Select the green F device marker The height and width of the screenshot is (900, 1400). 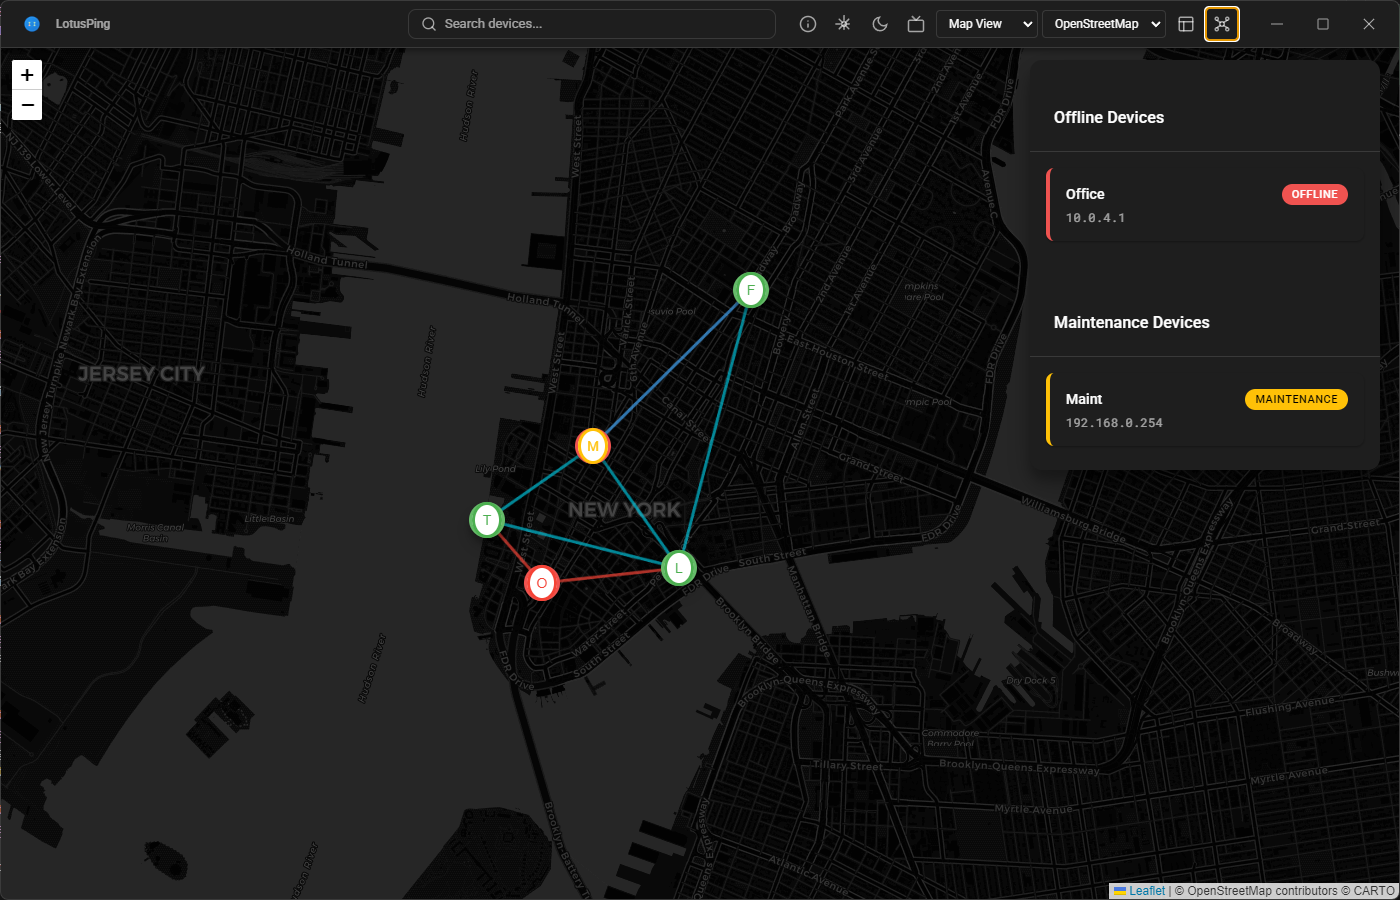[x=750, y=290]
